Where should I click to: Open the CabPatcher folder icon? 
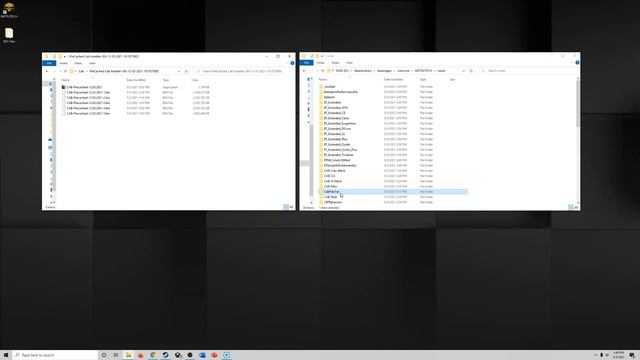321,191
